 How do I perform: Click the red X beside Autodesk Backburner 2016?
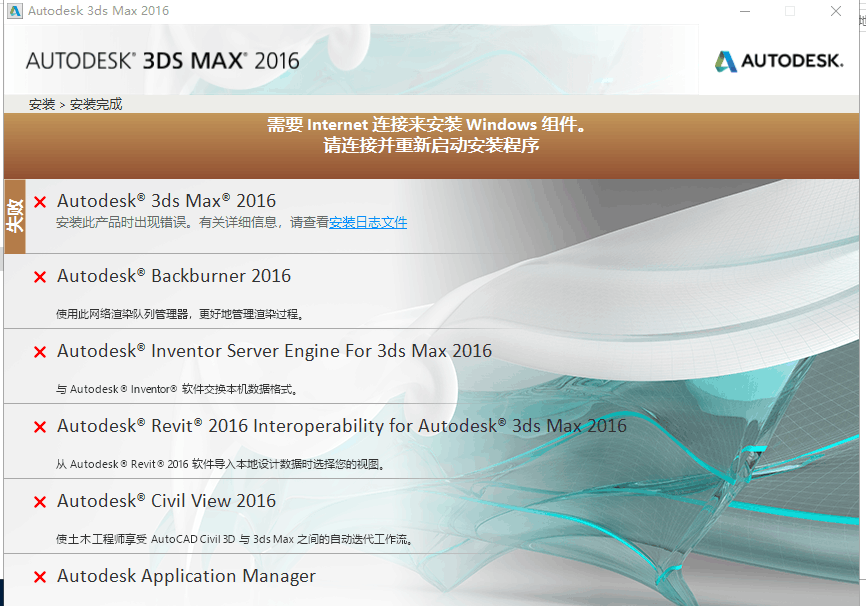40,277
